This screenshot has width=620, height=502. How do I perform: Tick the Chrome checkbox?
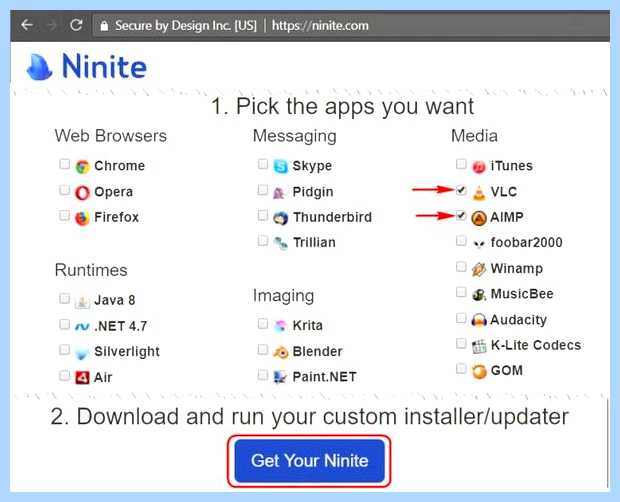coord(64,164)
